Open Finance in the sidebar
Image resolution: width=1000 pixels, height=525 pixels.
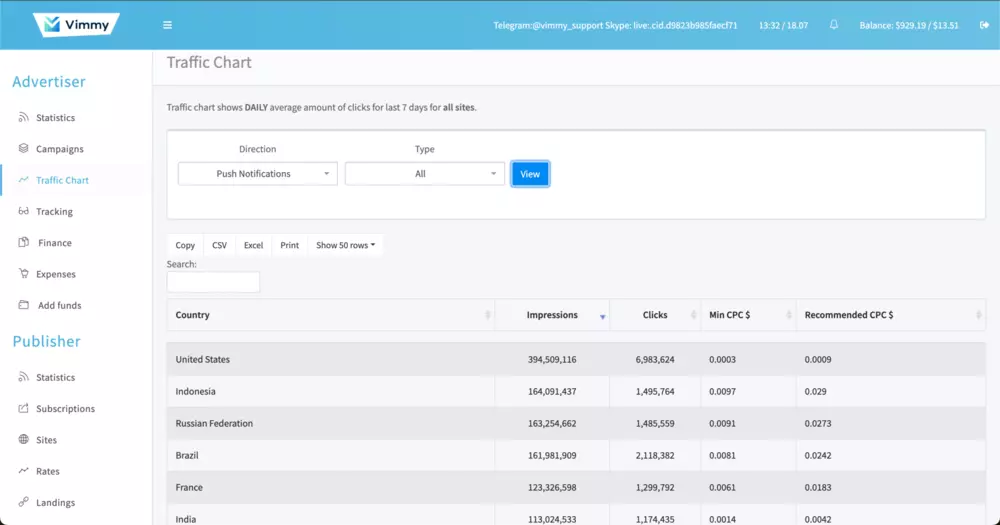[55, 242]
